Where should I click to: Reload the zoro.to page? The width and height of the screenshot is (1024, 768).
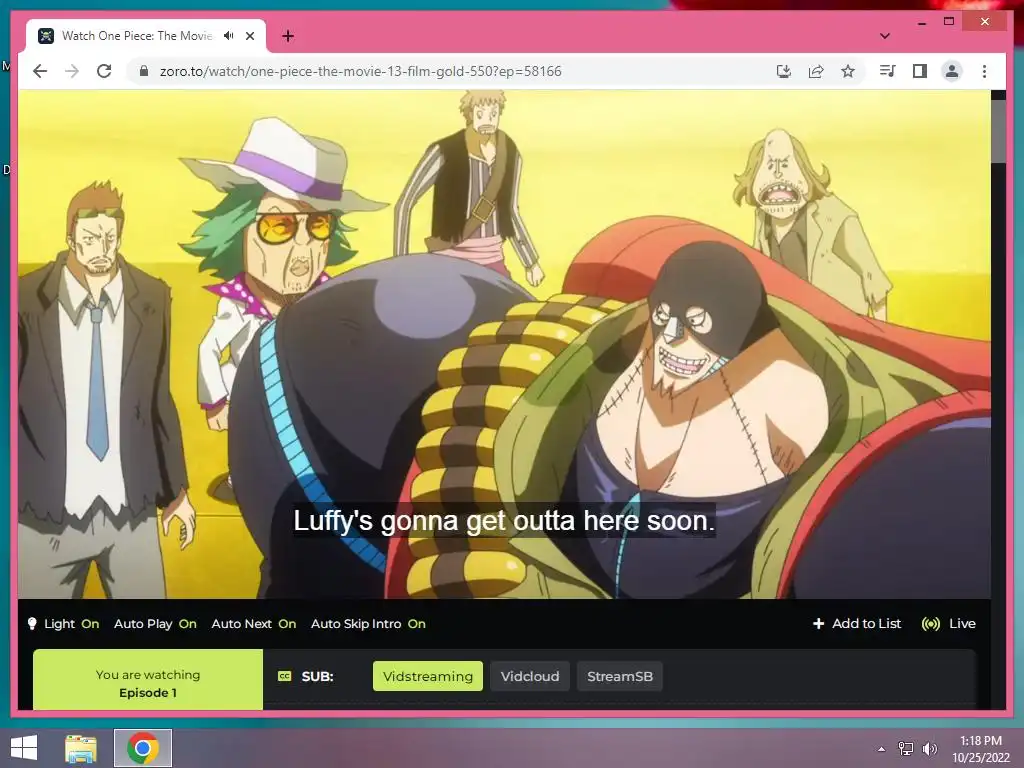pos(104,71)
